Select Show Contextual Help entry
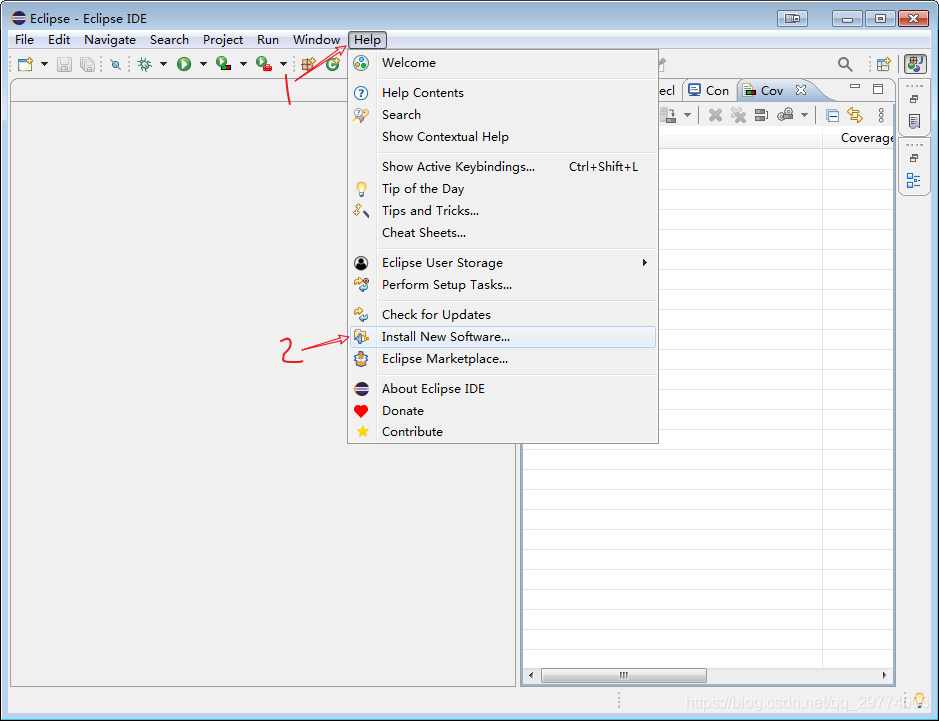Image resolution: width=939 pixels, height=721 pixels. tap(502, 137)
